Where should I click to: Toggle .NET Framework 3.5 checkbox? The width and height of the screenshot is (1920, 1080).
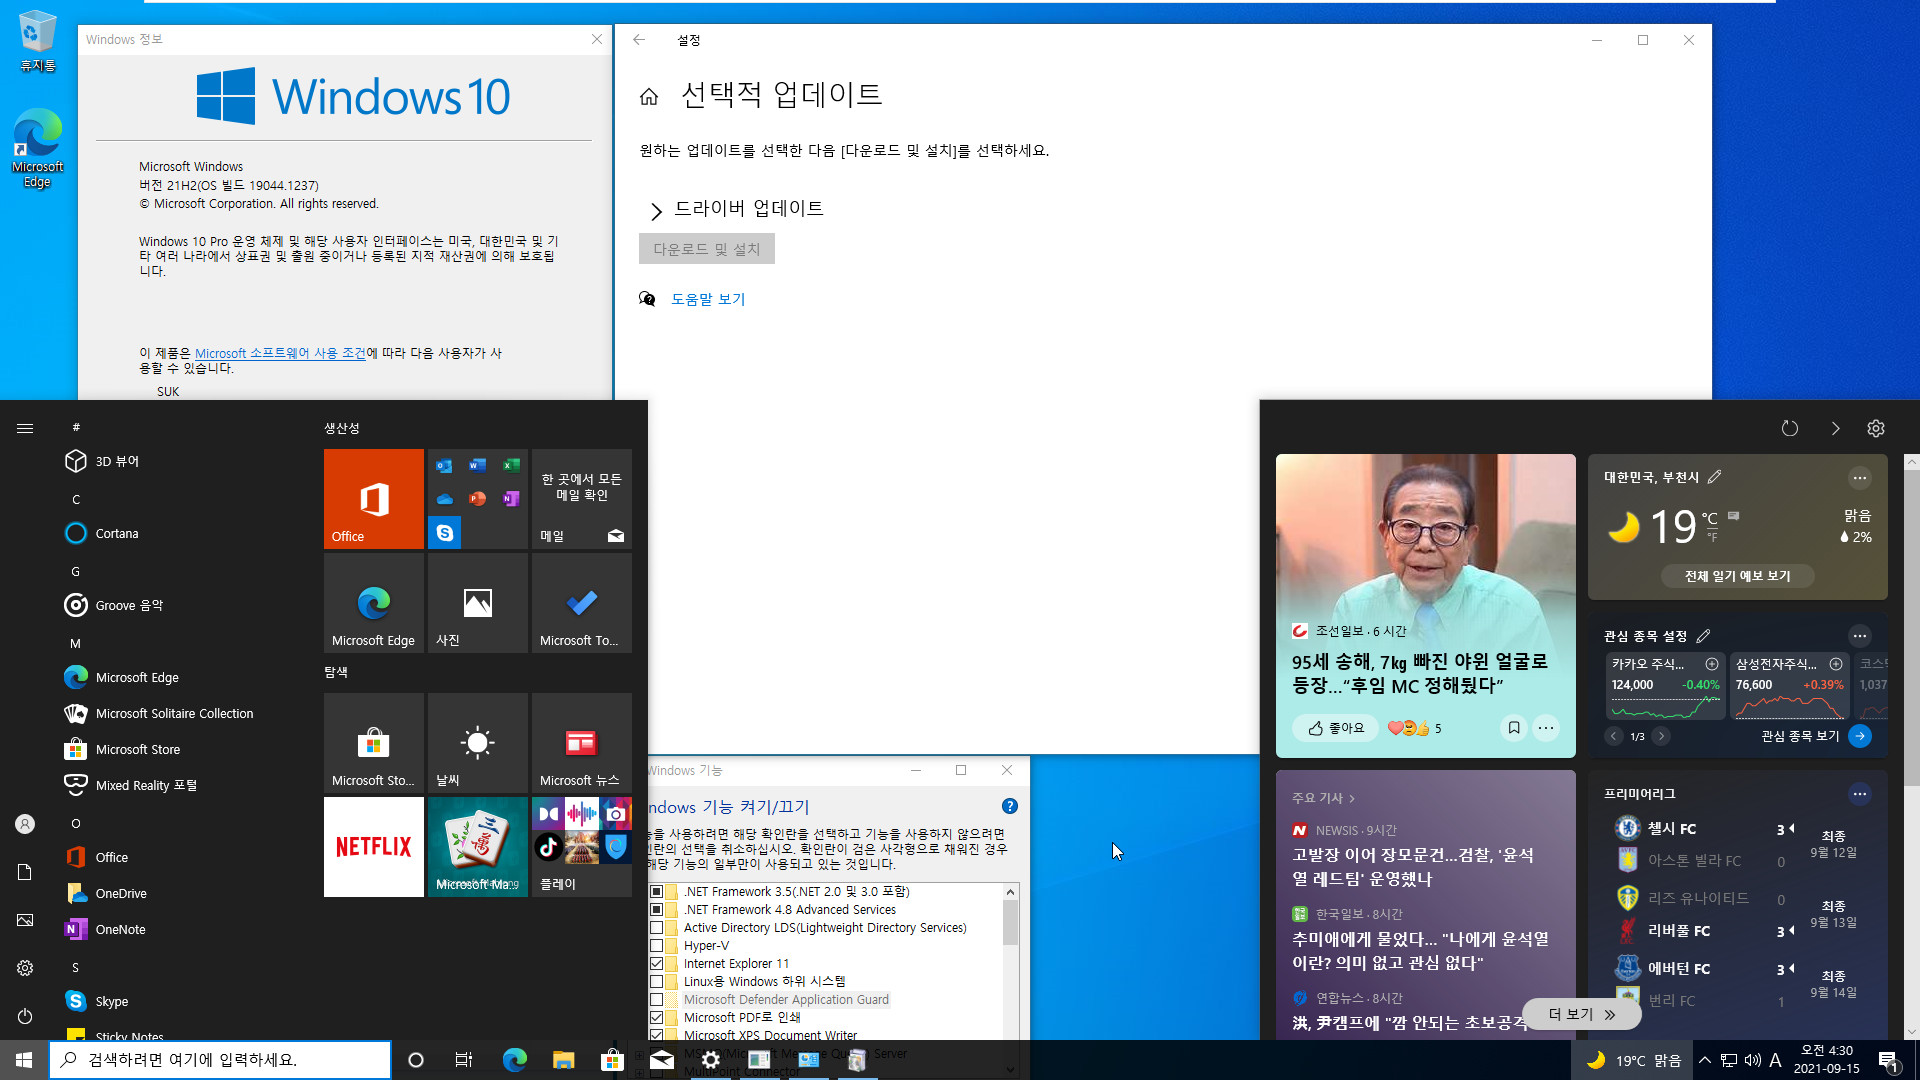coord(657,891)
